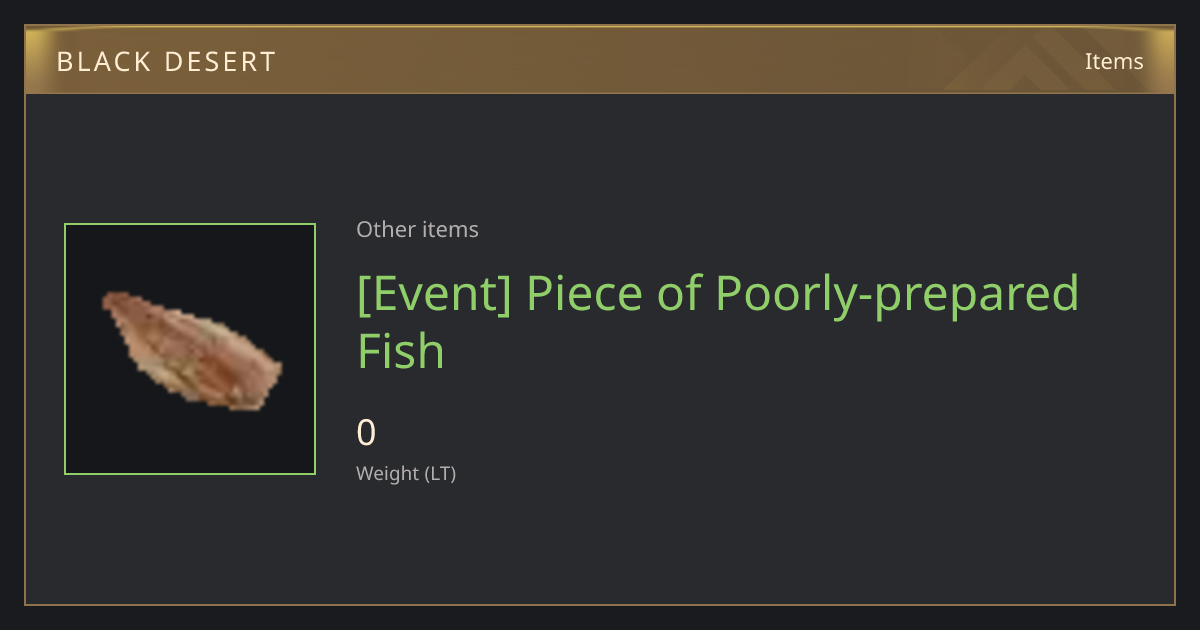This screenshot has width=1200, height=630.
Task: Select the word Poorly-prepared in title
Action: coord(897,296)
